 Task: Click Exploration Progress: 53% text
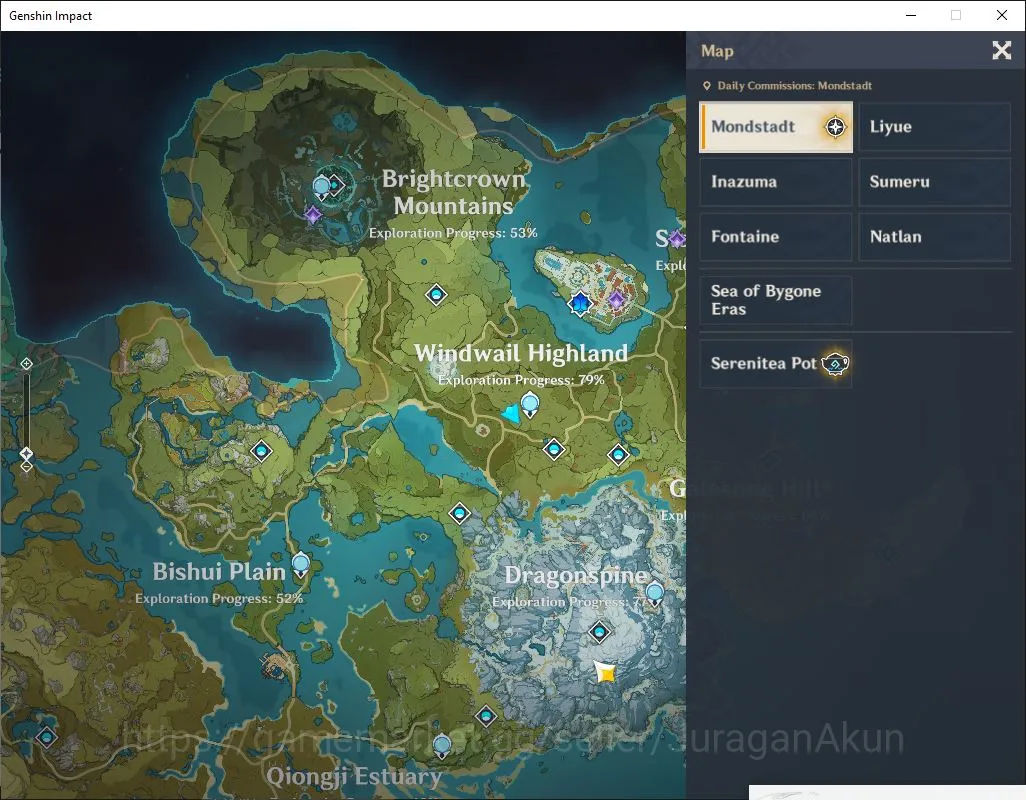pos(453,233)
